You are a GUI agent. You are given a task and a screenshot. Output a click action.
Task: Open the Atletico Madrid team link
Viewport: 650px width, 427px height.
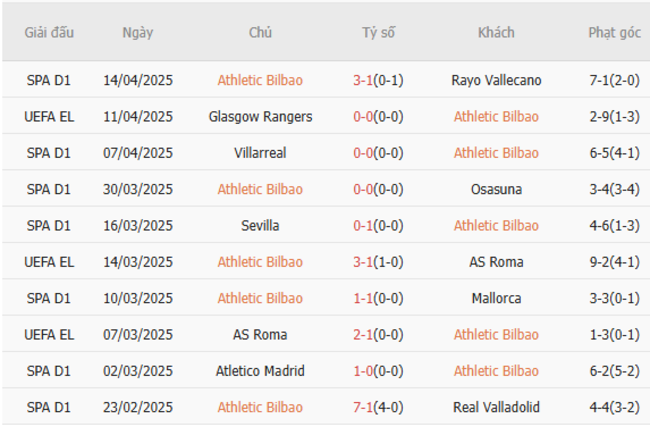pyautogui.click(x=260, y=371)
